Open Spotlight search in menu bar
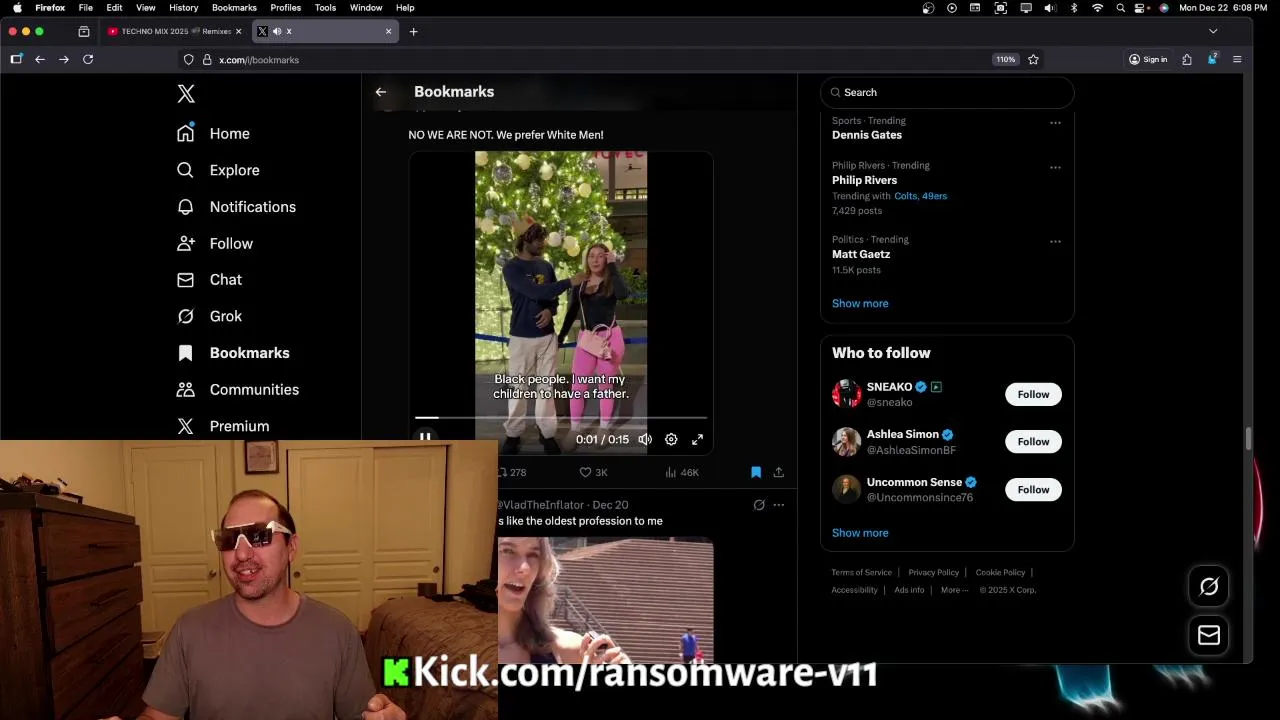1280x720 pixels. pos(1120,8)
